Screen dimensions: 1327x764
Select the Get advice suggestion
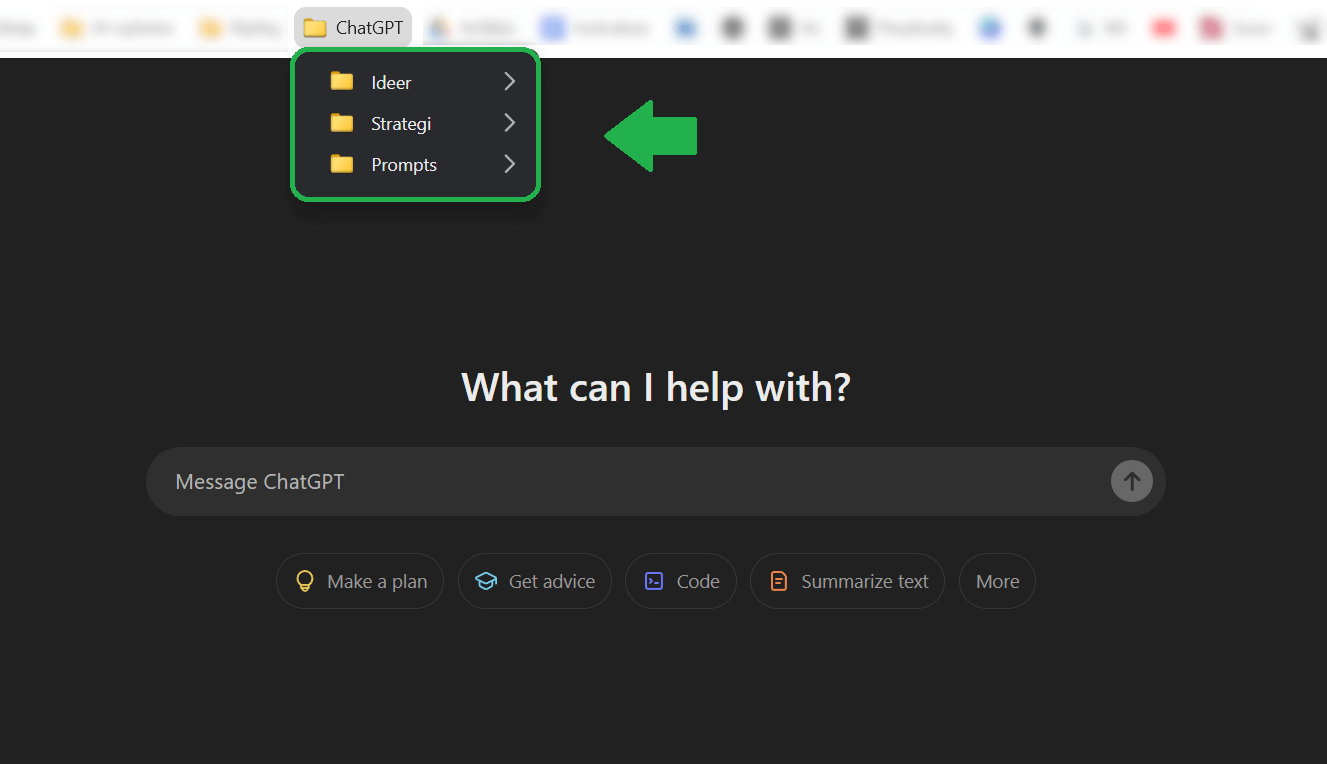535,581
